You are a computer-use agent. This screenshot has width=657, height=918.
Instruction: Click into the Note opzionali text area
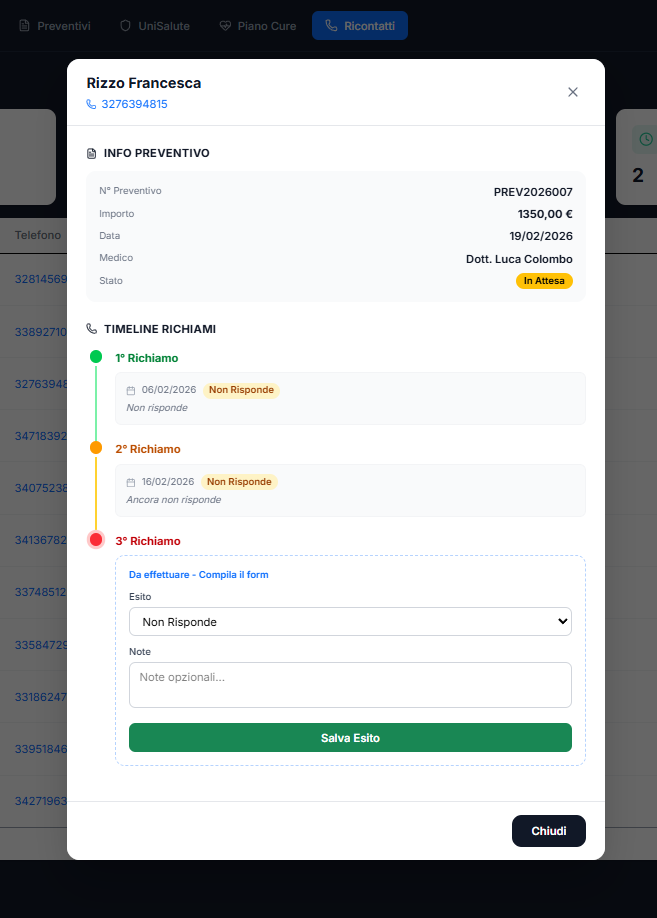pos(350,685)
